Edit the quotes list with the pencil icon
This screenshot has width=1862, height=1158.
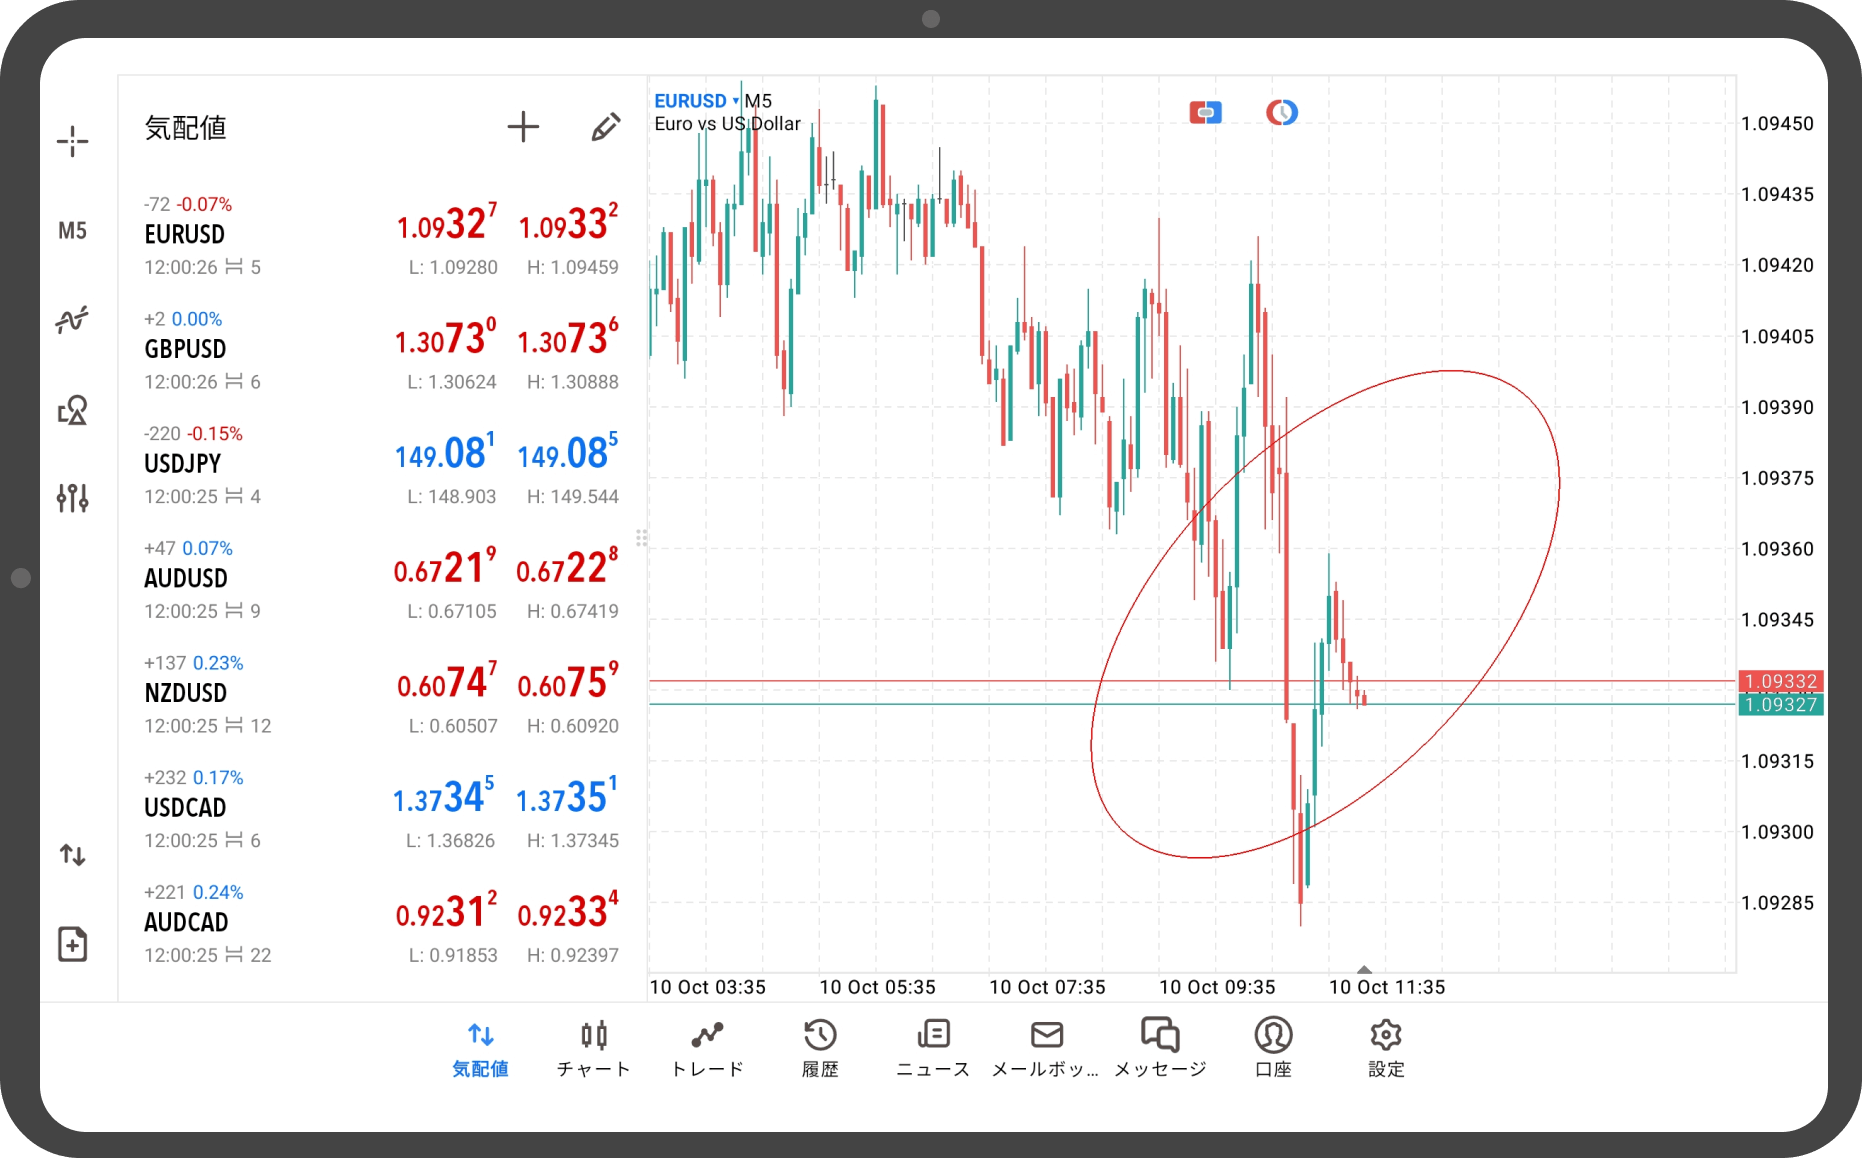(605, 127)
